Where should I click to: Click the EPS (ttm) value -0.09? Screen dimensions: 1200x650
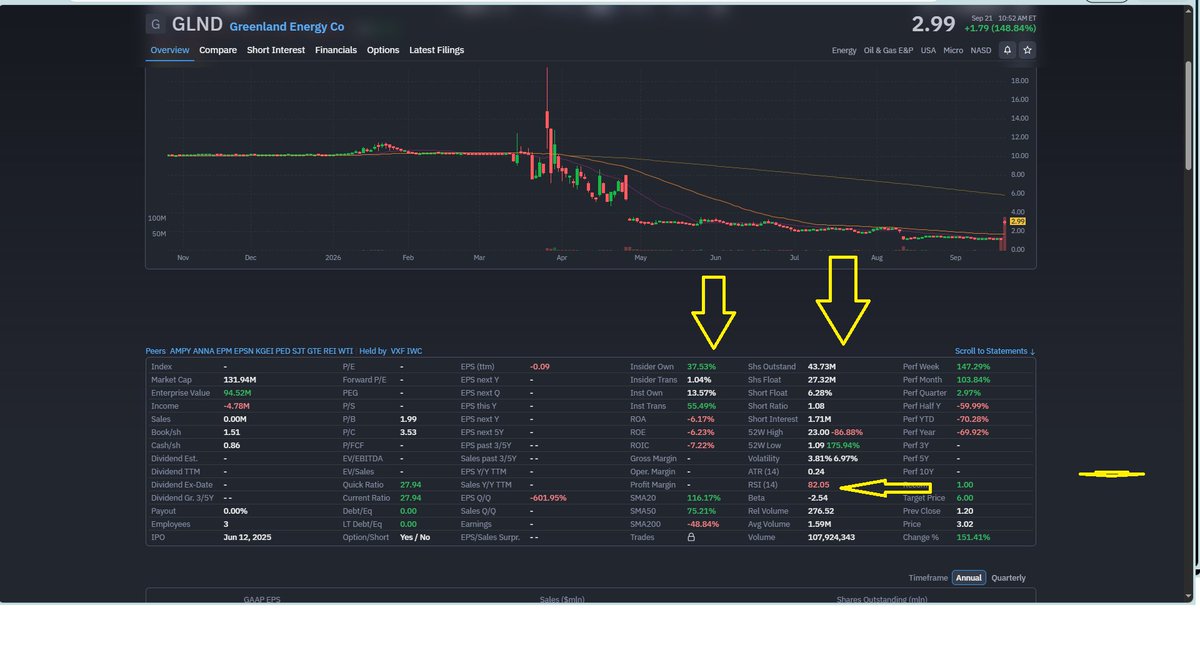(540, 367)
